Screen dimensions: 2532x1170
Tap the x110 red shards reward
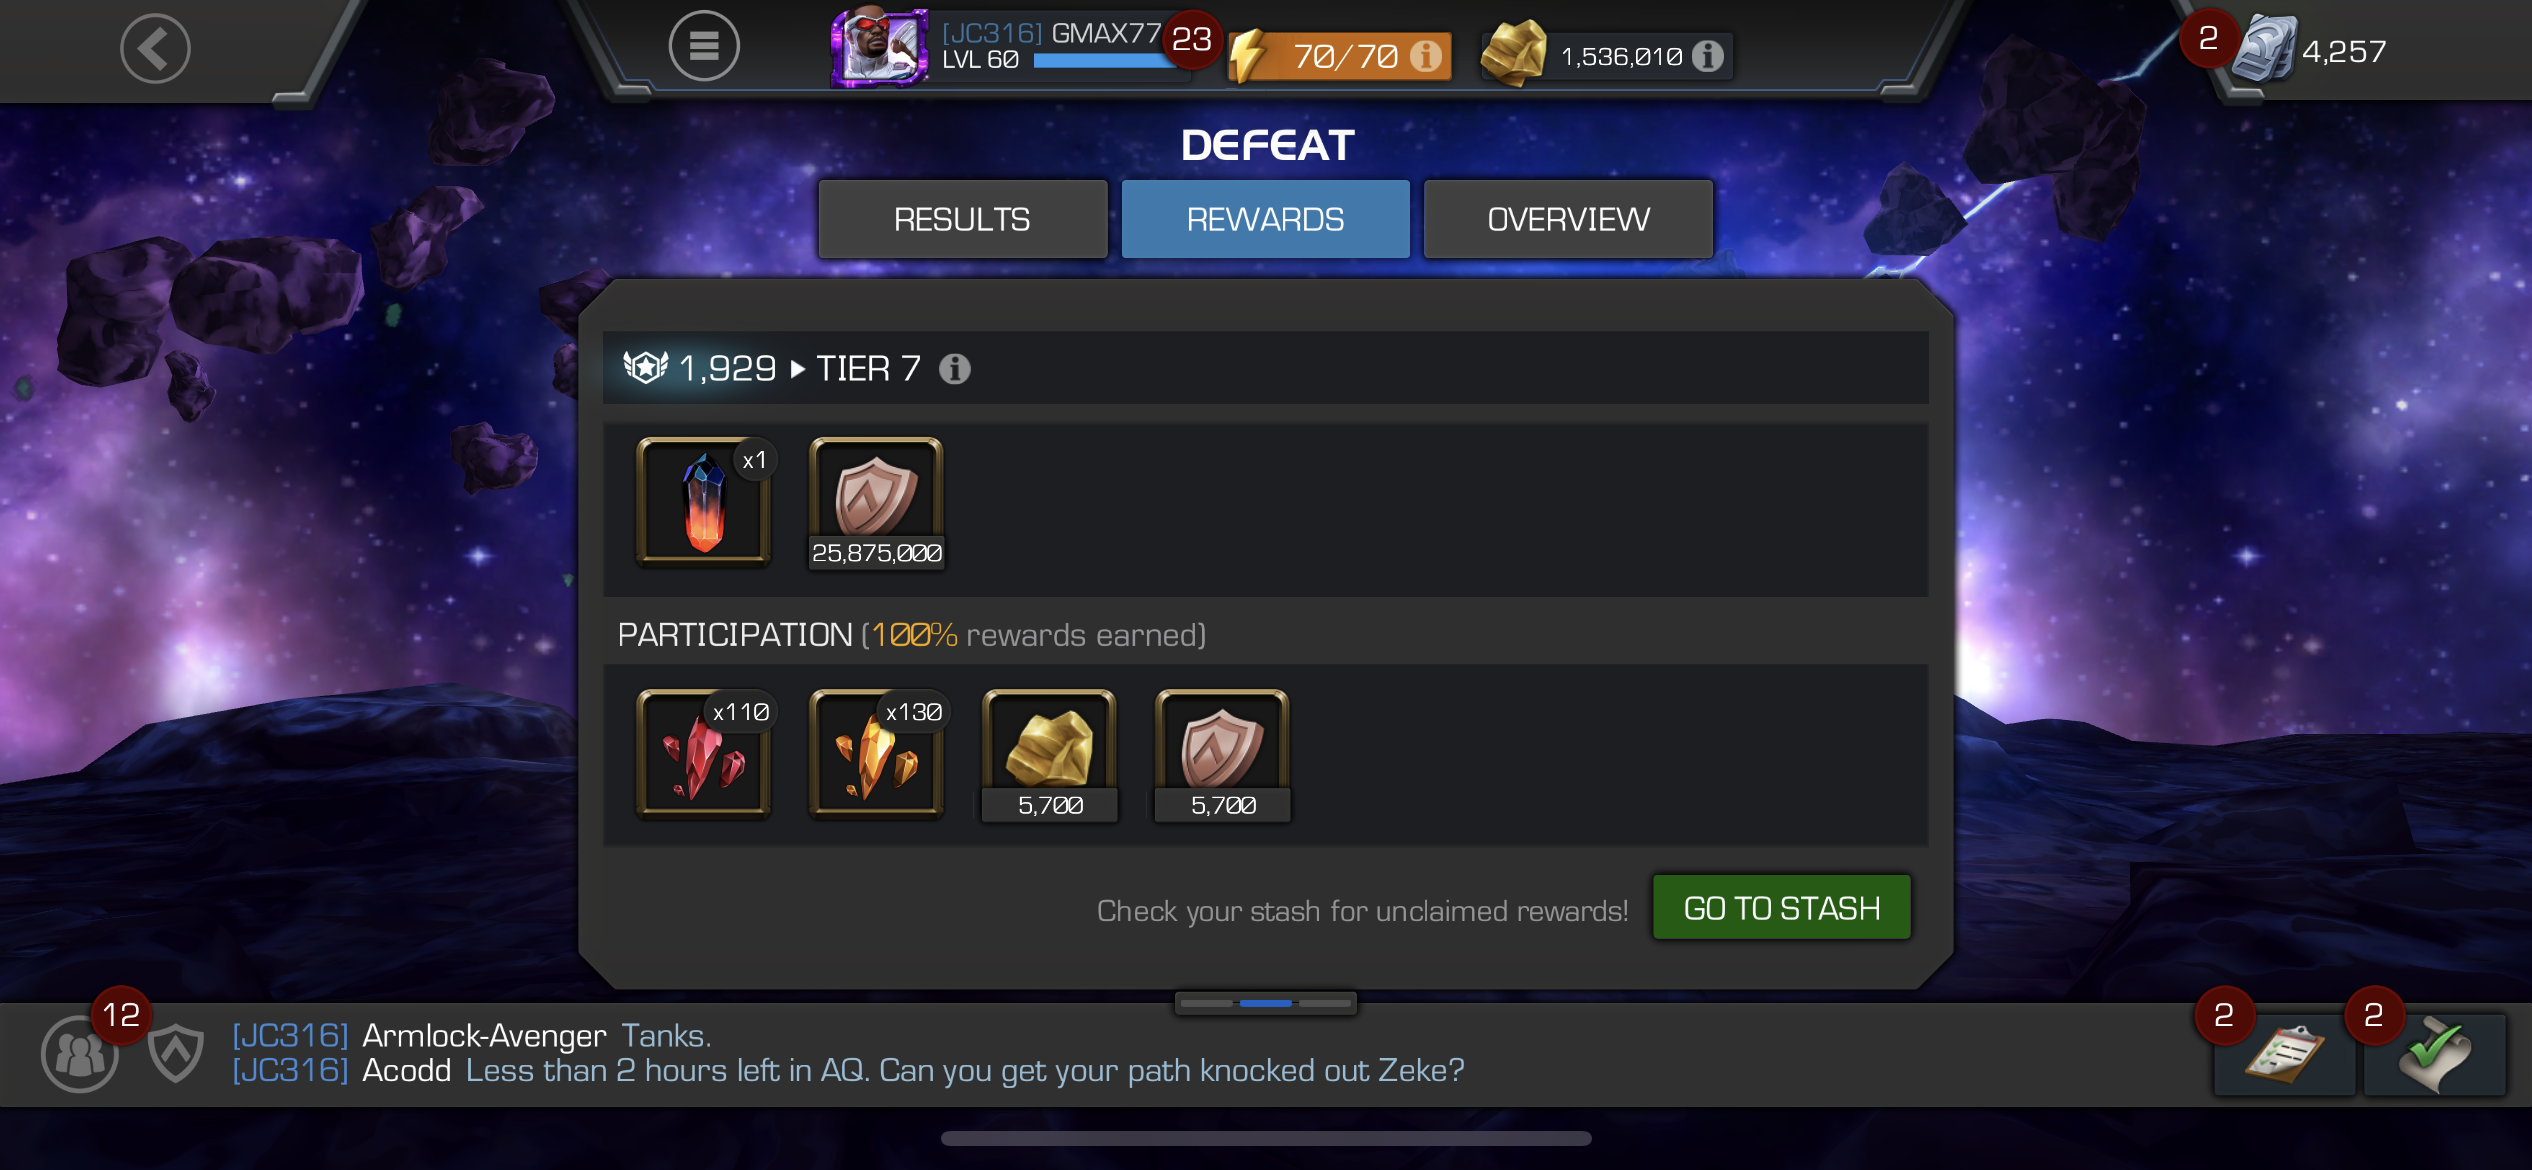[x=704, y=755]
